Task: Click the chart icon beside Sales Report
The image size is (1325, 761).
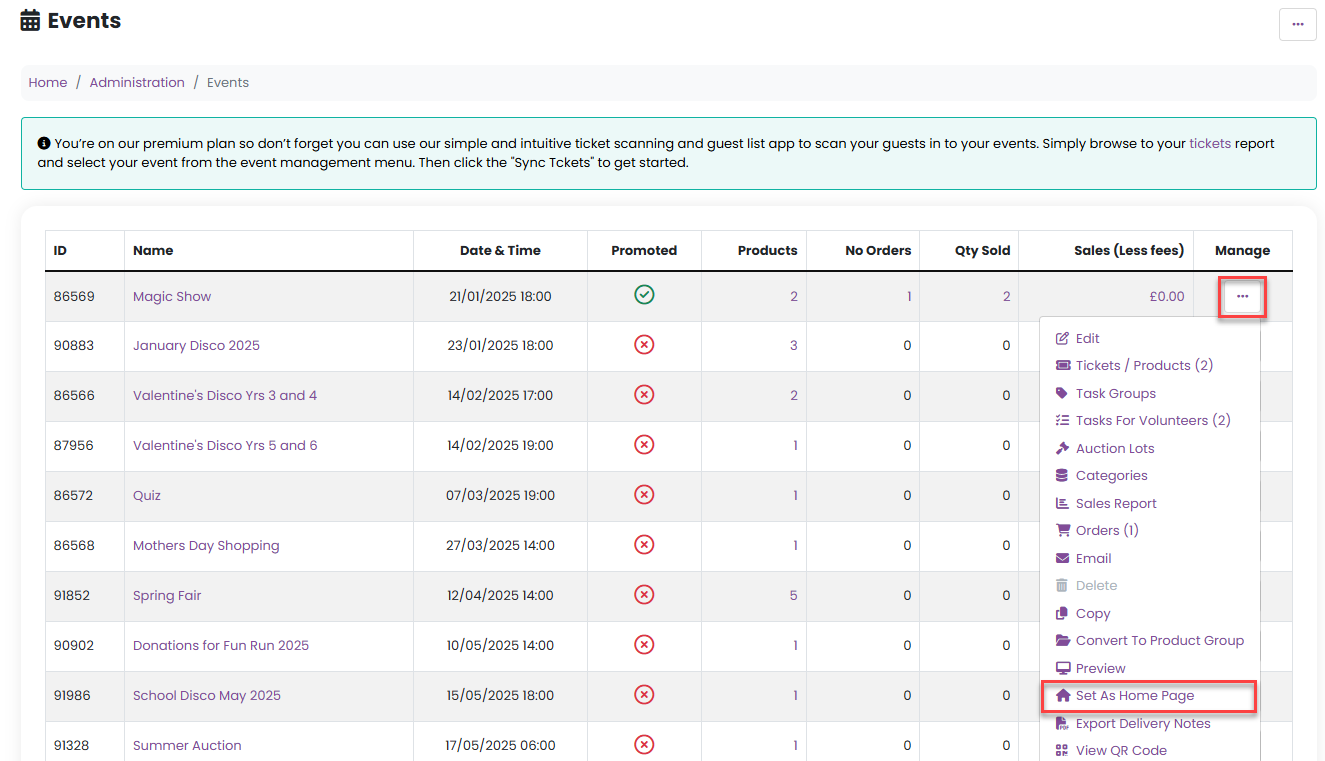Action: (1063, 503)
